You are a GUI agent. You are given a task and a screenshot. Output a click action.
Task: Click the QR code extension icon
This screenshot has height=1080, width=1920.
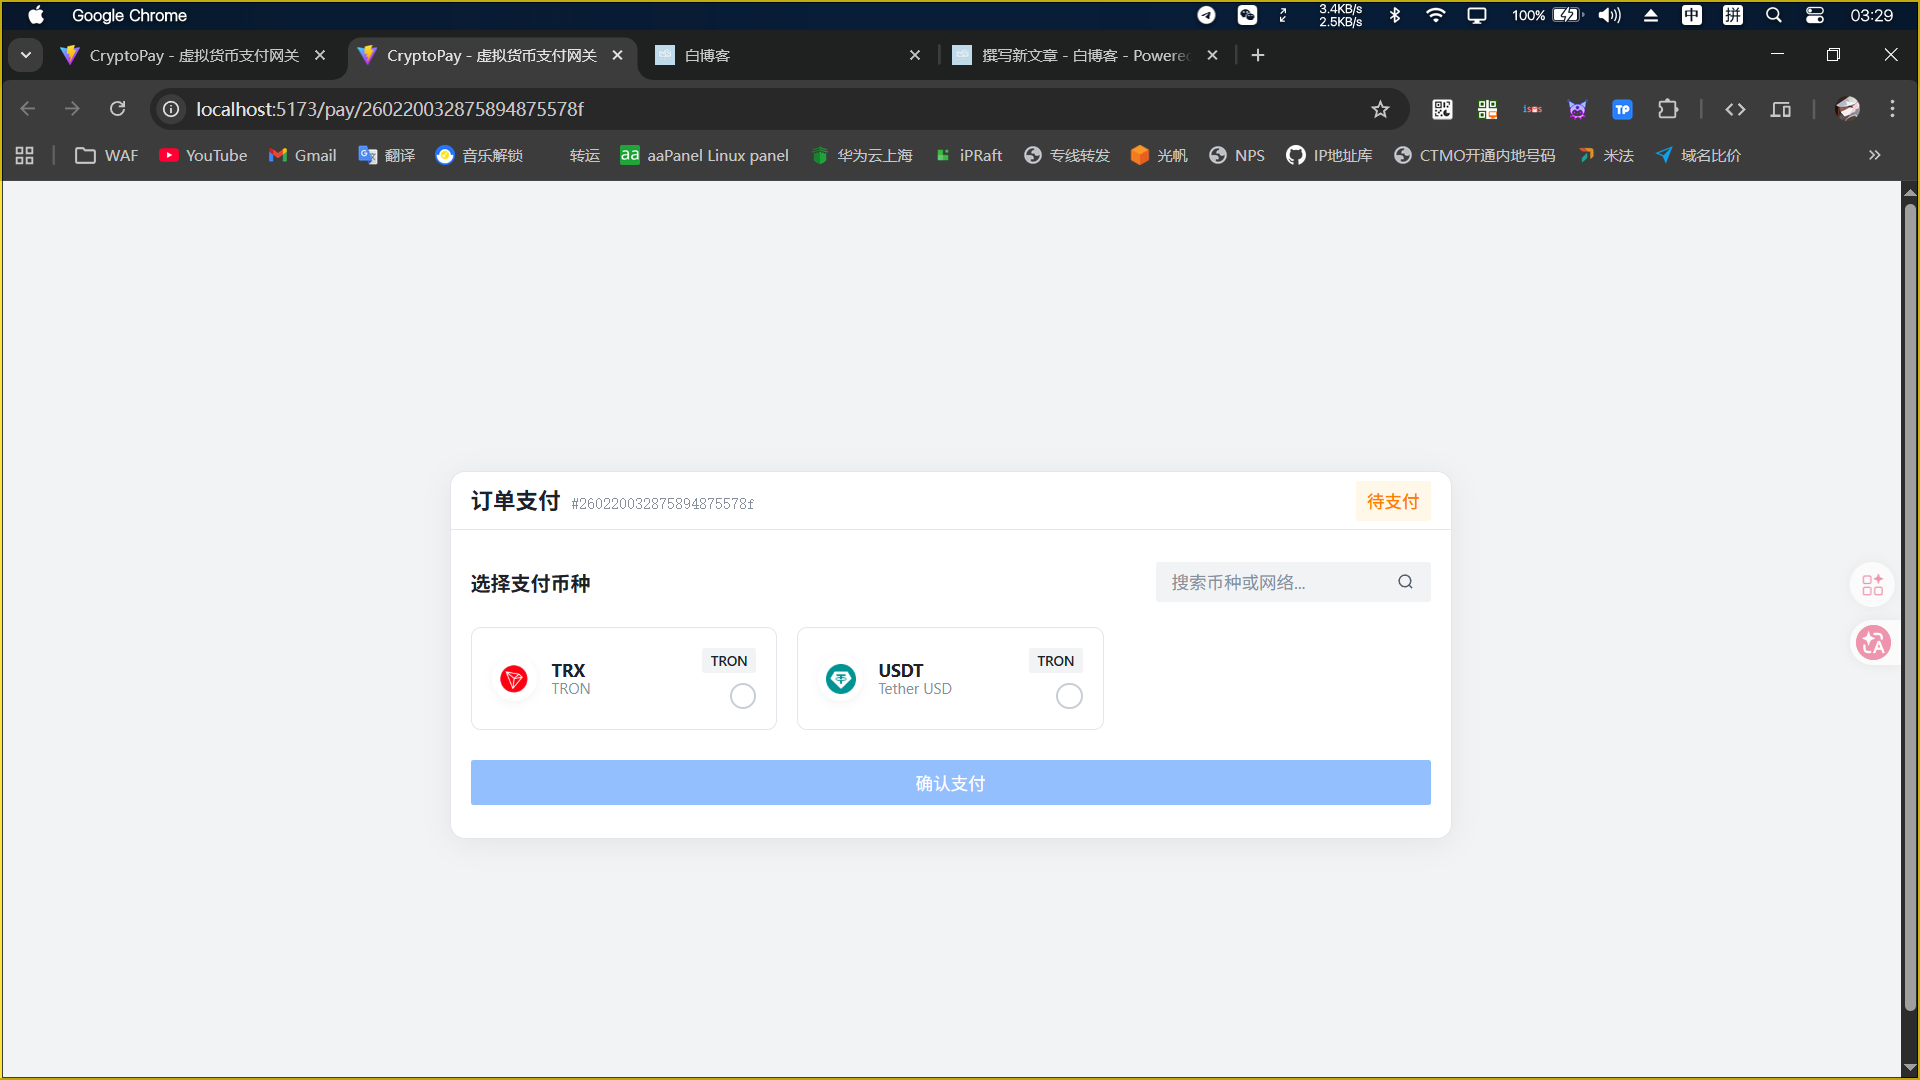(x=1441, y=109)
